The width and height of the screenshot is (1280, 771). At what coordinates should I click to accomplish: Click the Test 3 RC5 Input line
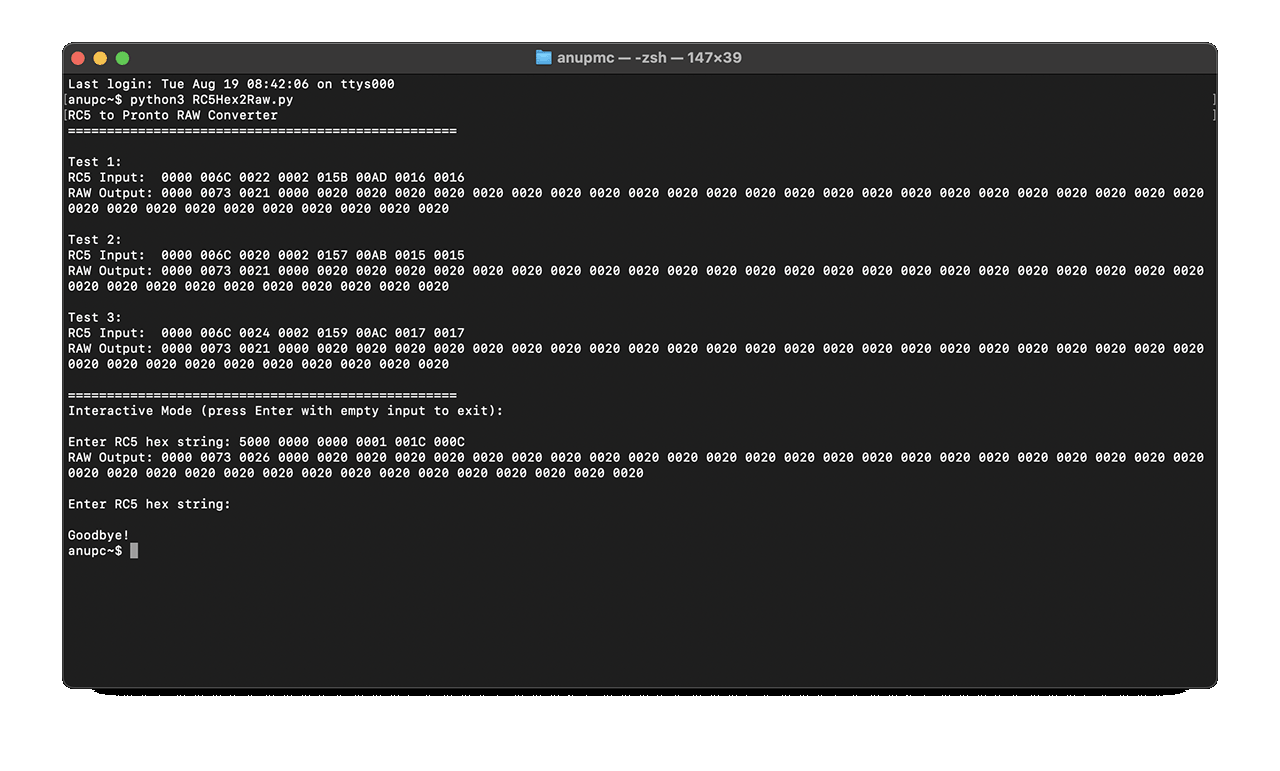point(266,333)
